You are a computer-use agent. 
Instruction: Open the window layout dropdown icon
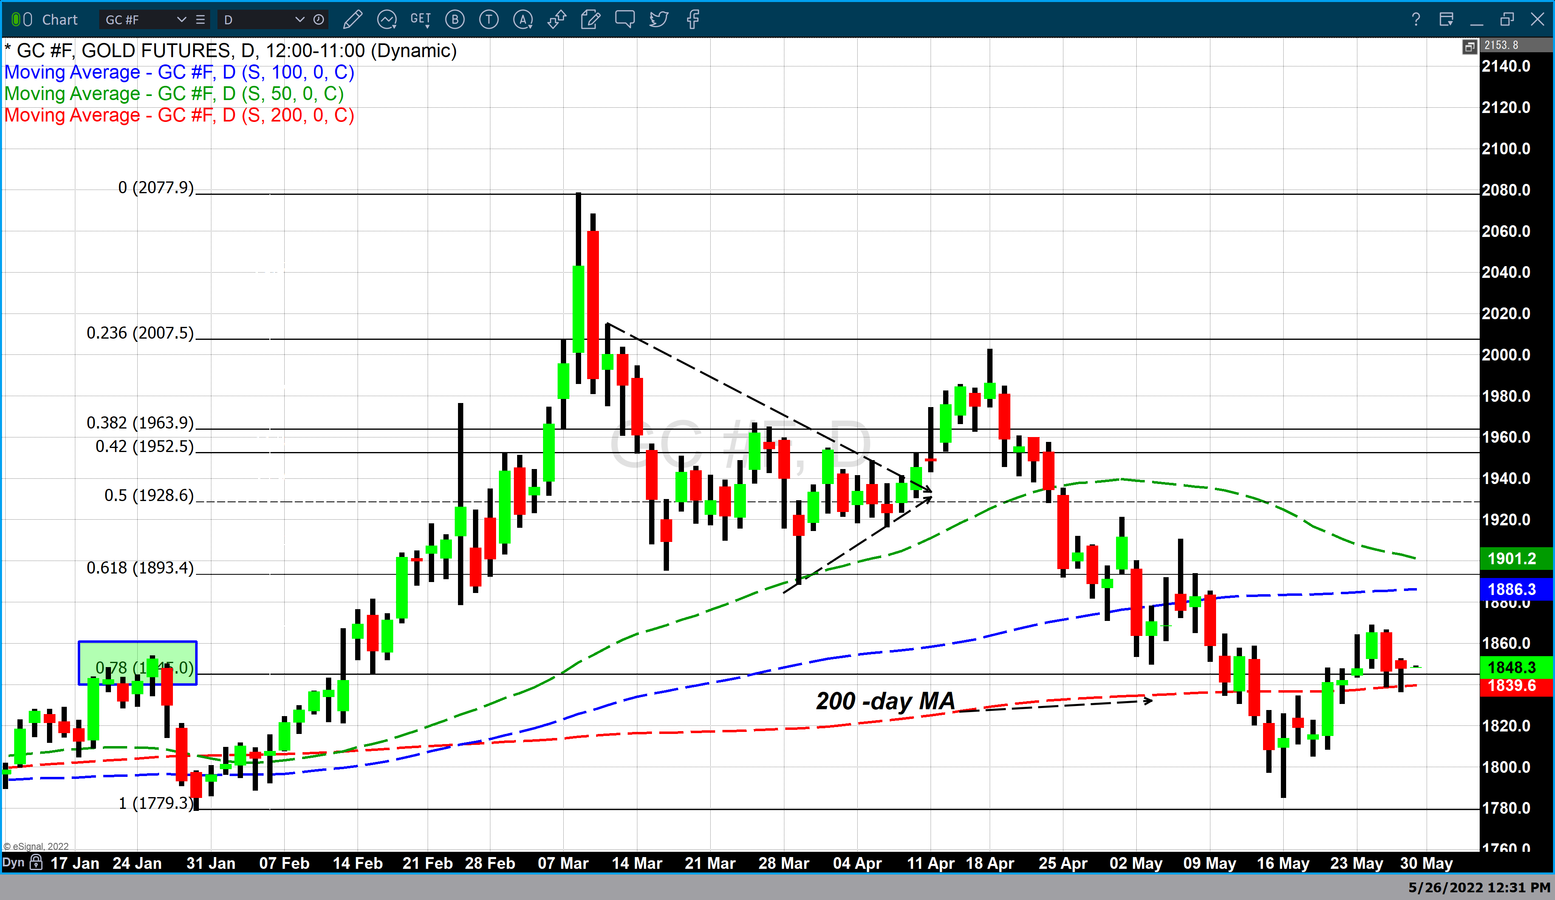click(x=1446, y=19)
